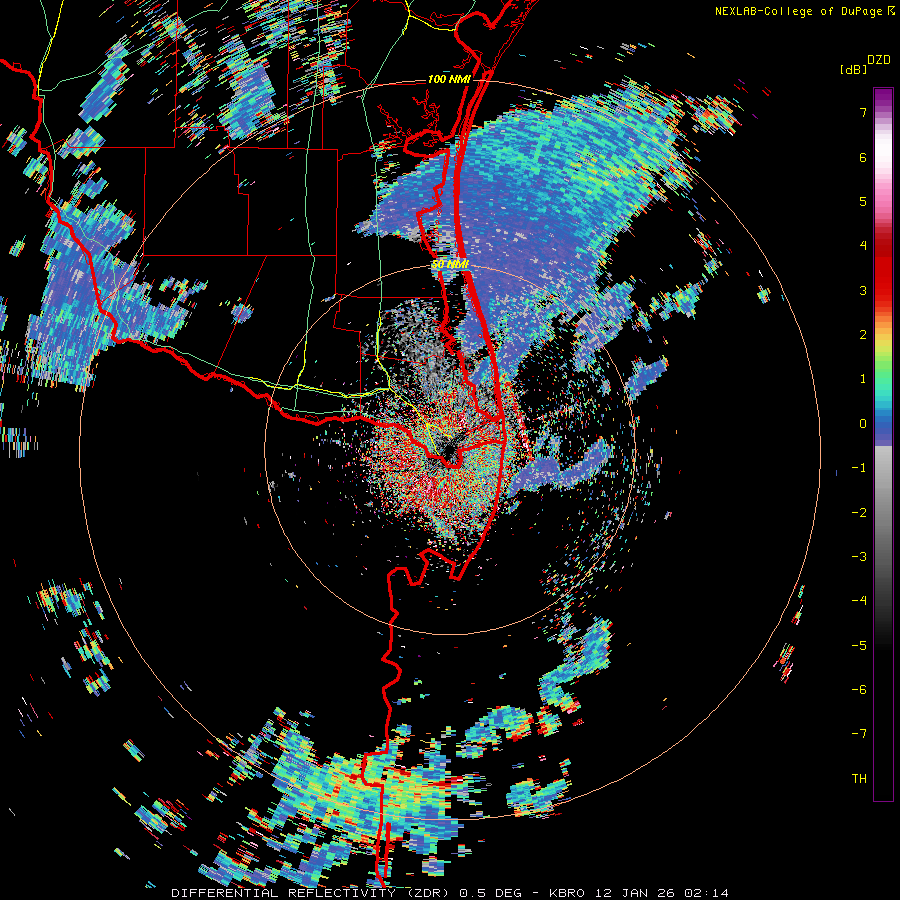The height and width of the screenshot is (900, 900).
Task: Click the [dB] unit label
Action: click(854, 70)
